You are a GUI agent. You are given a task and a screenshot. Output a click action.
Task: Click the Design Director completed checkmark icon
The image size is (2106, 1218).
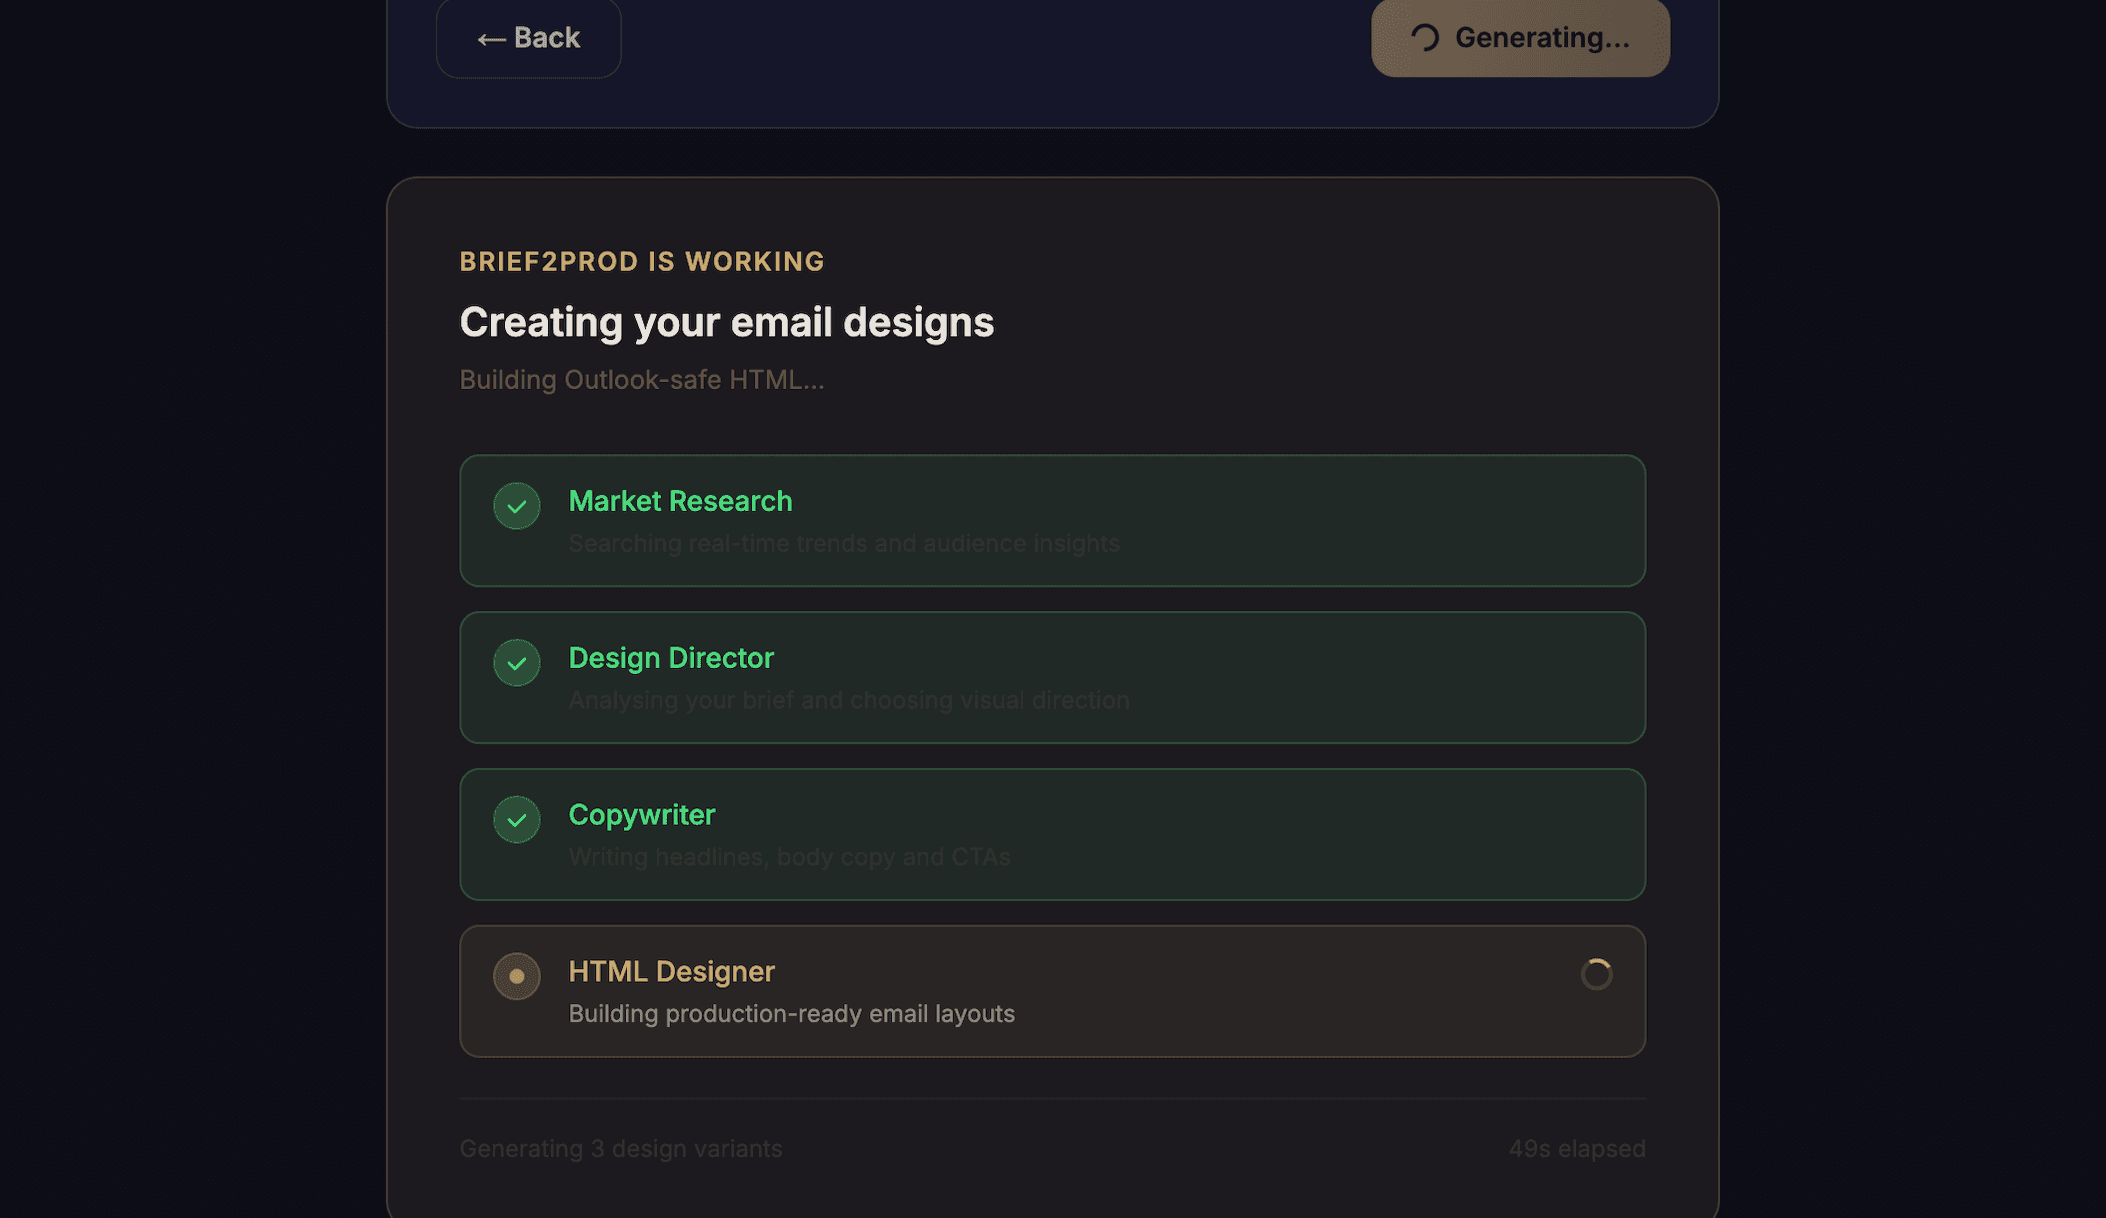click(516, 663)
